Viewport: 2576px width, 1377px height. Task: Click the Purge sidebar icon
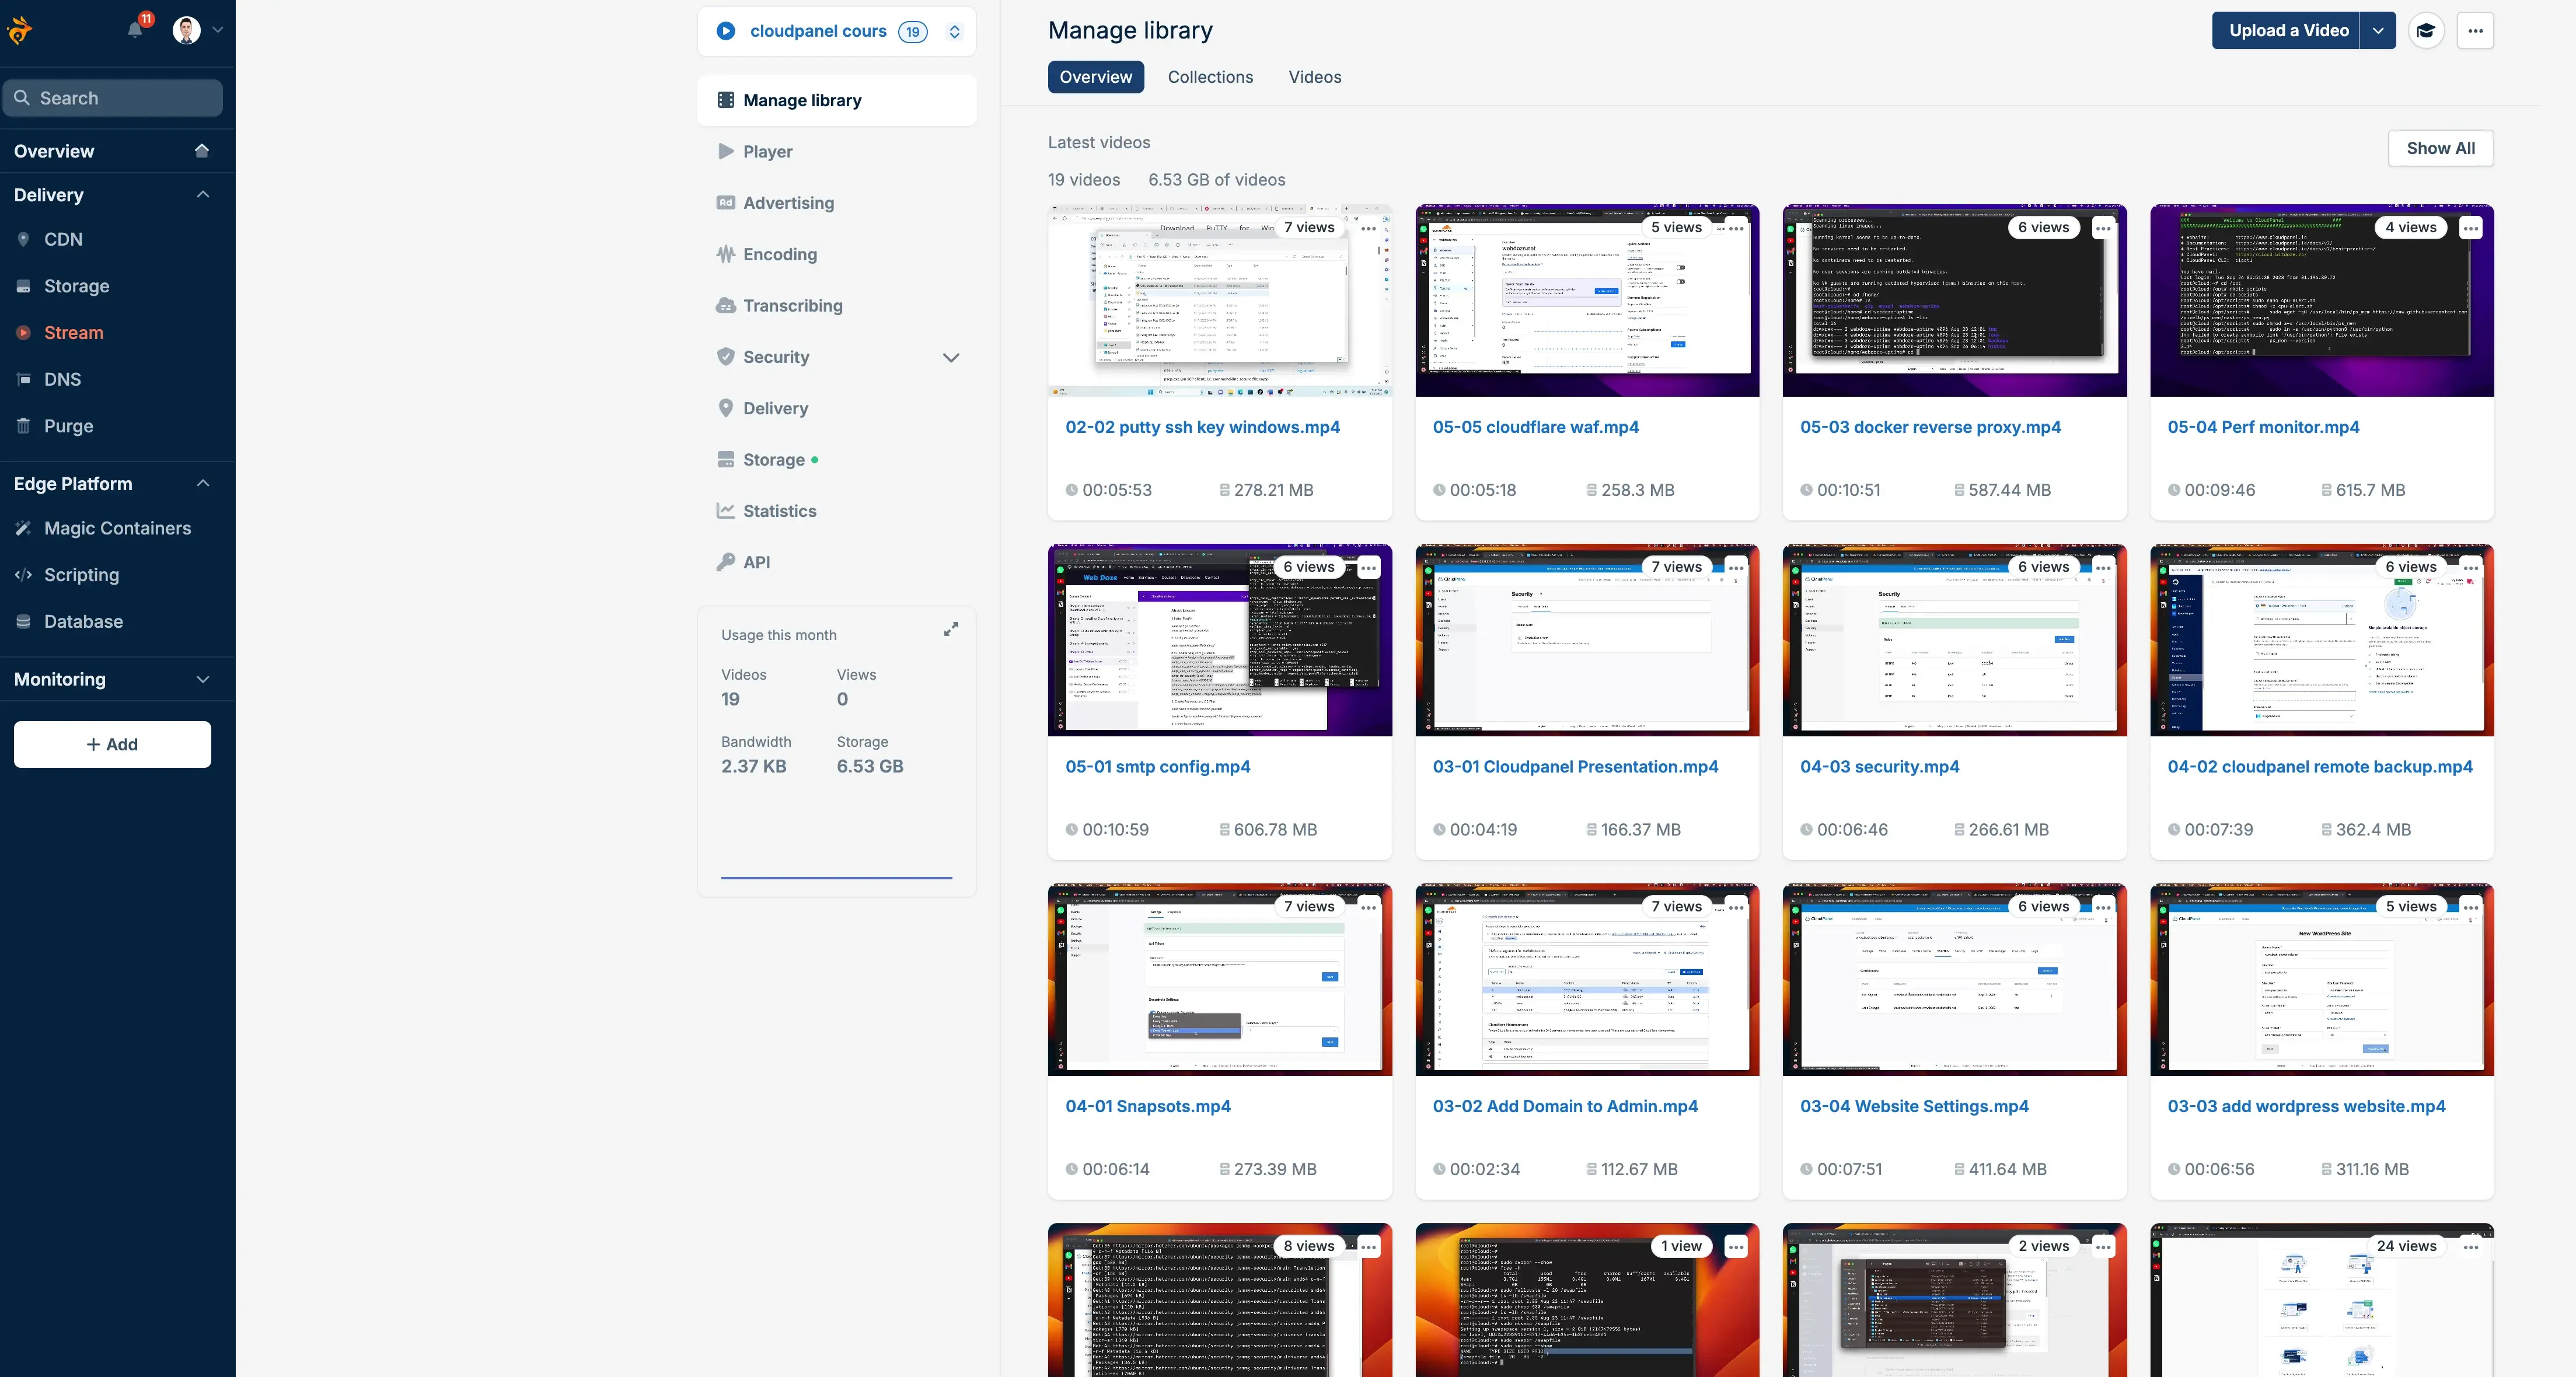[x=22, y=425]
